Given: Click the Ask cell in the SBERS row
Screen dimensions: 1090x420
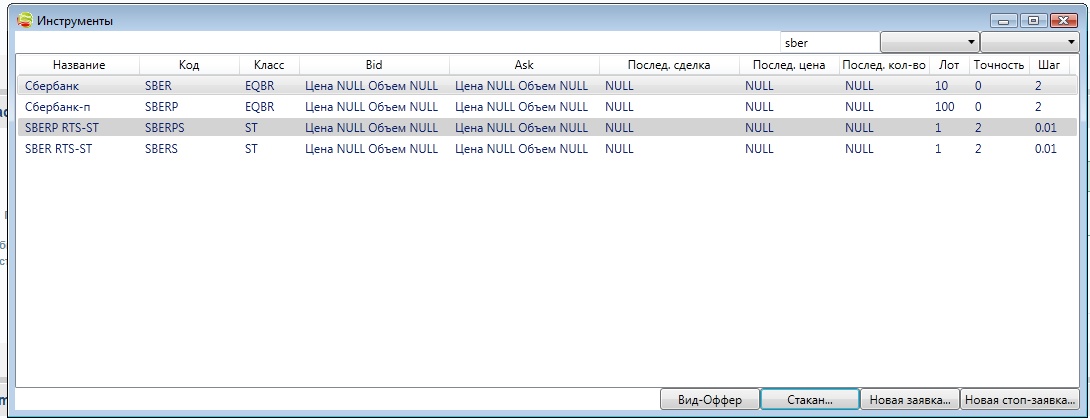Looking at the screenshot, I should [x=521, y=149].
